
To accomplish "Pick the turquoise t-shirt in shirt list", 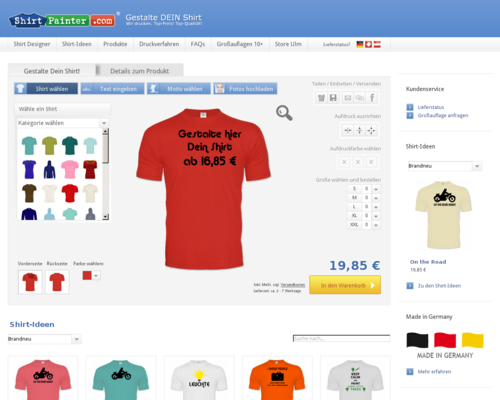I will [29, 145].
